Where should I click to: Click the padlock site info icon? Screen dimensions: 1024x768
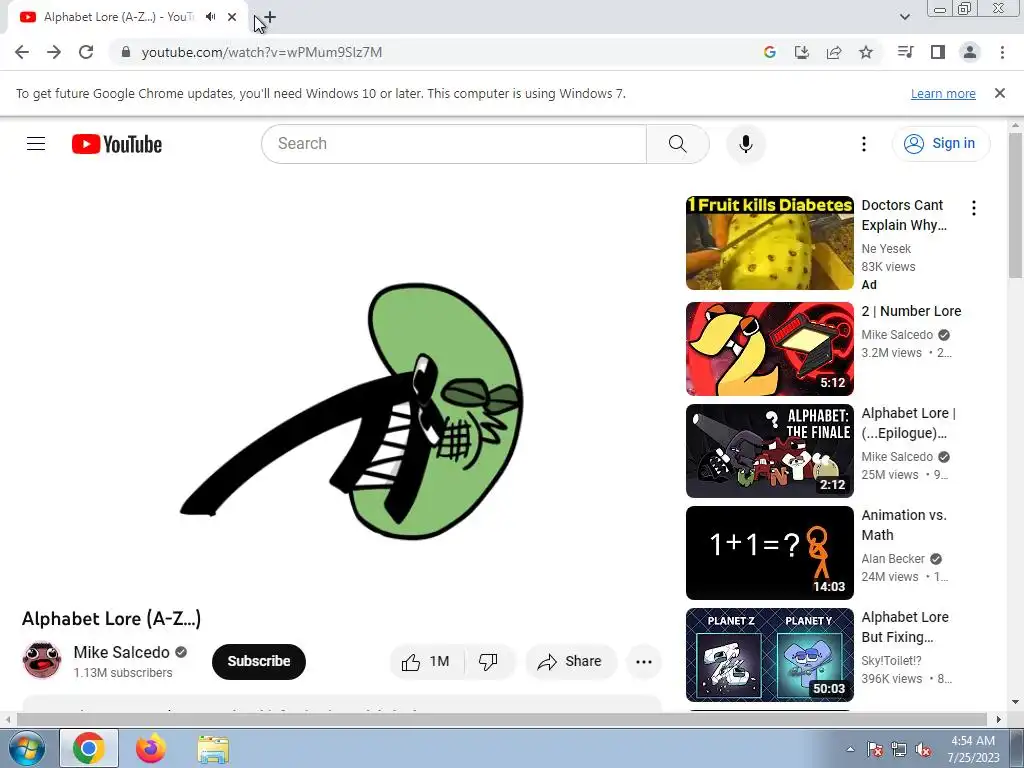point(126,52)
